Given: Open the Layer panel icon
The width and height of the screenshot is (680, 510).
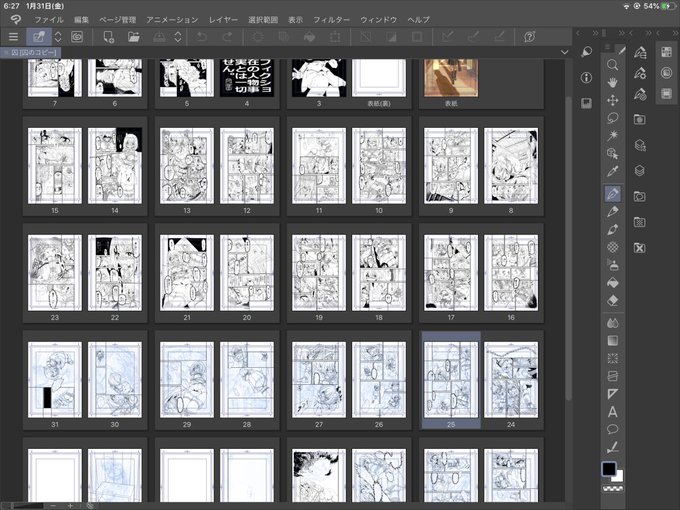Looking at the screenshot, I should coord(640,170).
